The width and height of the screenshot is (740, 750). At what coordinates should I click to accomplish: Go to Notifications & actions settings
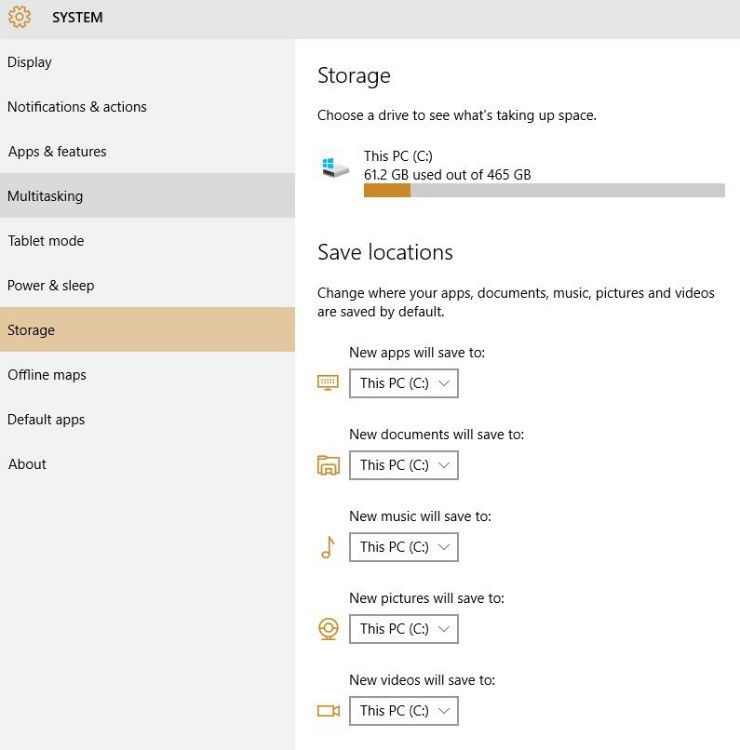(77, 107)
